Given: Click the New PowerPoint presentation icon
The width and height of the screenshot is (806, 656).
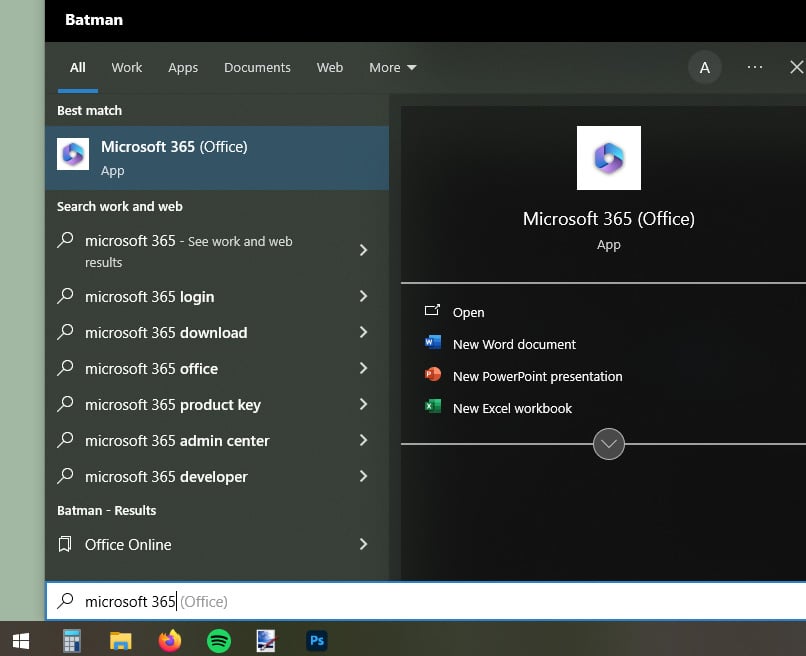Looking at the screenshot, I should point(432,374).
